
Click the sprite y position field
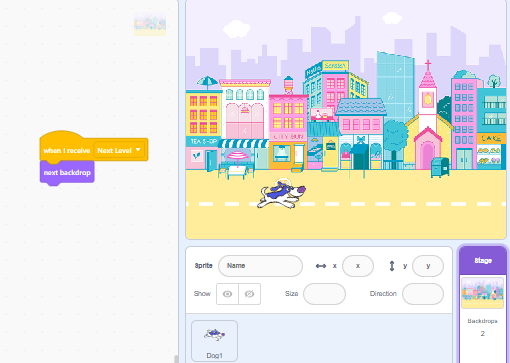[428, 266]
